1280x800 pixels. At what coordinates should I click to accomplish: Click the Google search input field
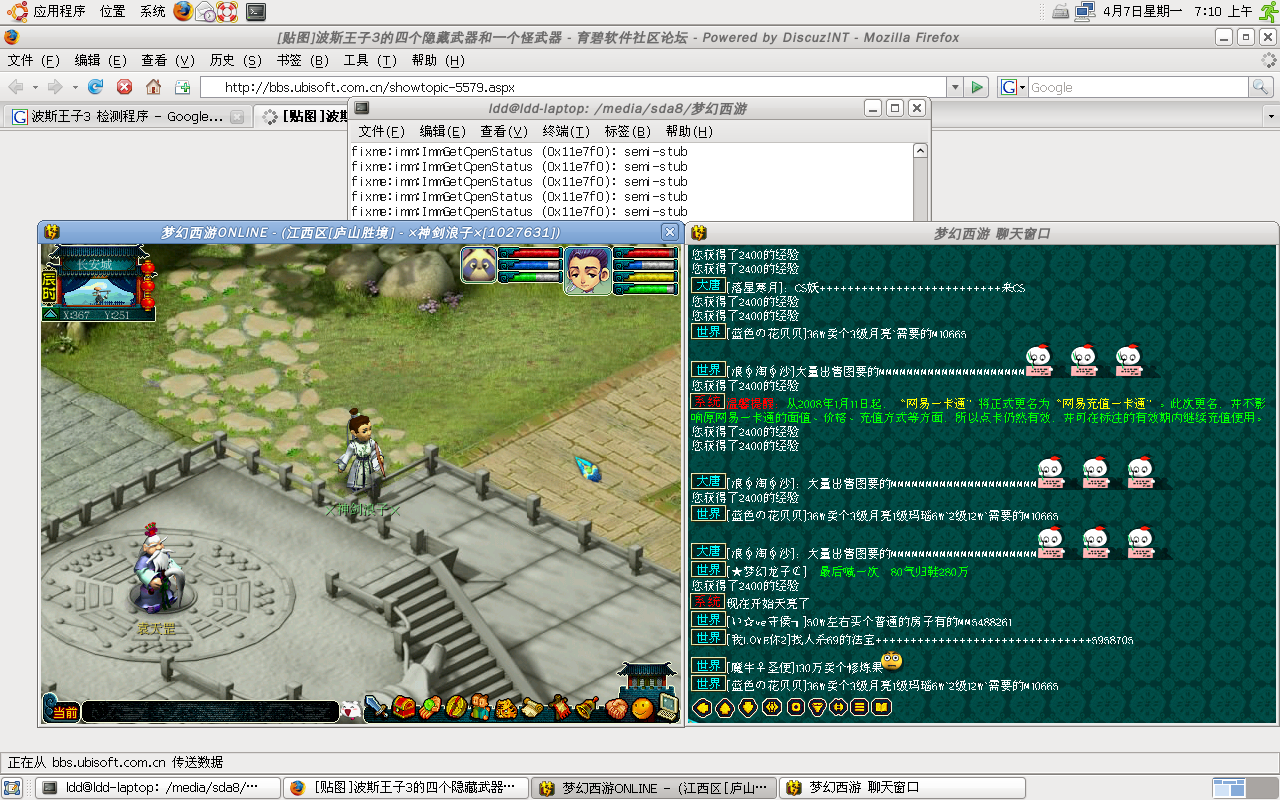click(1138, 87)
